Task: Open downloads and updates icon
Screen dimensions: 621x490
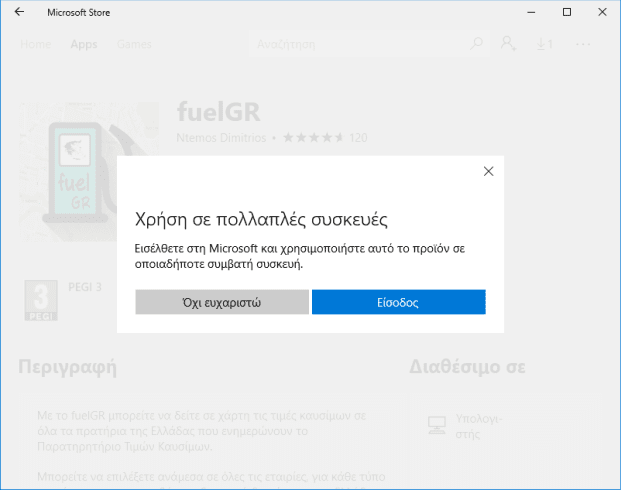Action: tap(545, 44)
